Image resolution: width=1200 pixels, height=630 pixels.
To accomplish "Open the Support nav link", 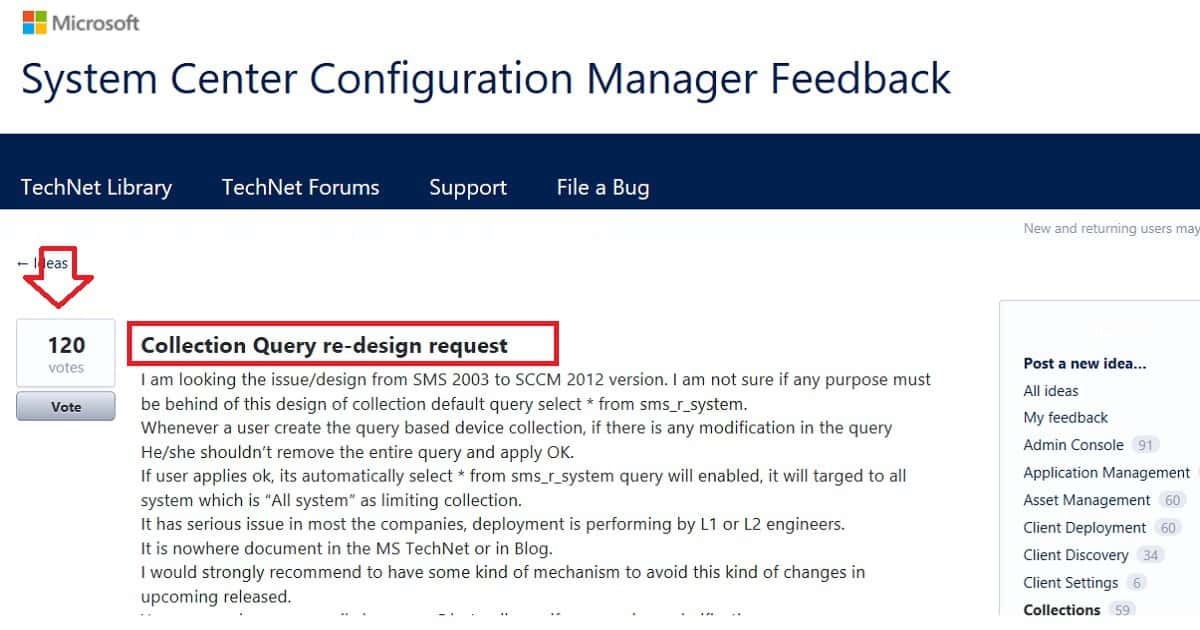I will coord(468,187).
